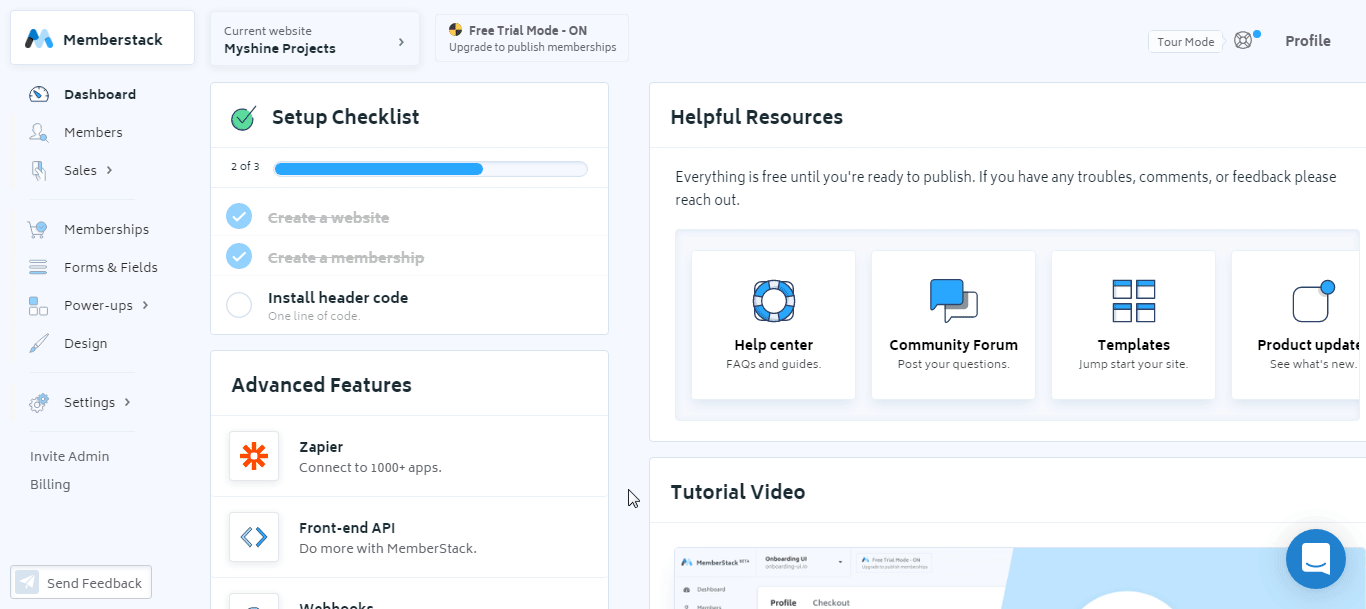
Task: Click the Dashboard speedometer icon
Action: pos(39,94)
